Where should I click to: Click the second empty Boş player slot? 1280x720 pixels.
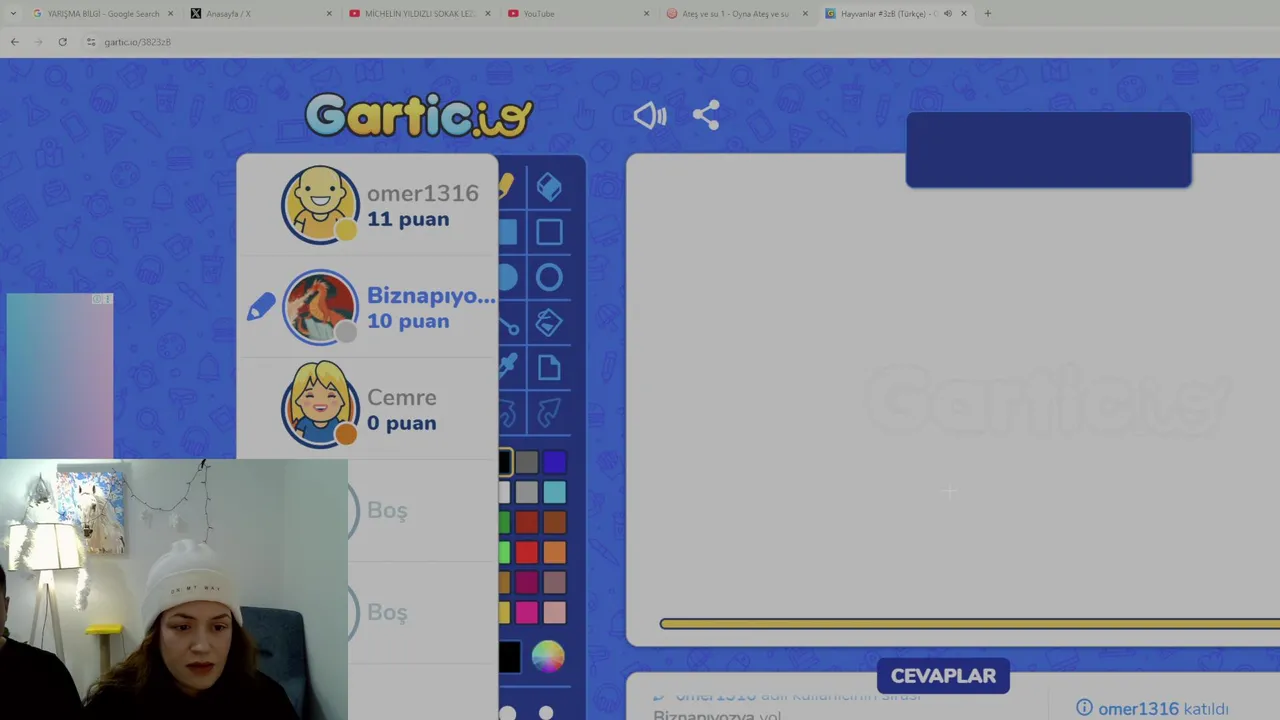click(387, 612)
